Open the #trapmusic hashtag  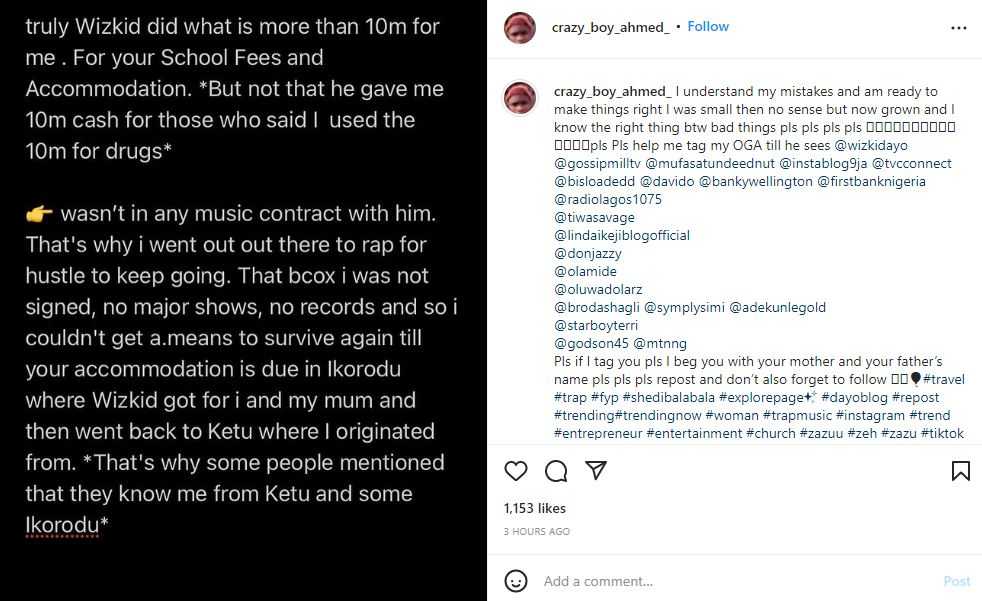click(796, 416)
